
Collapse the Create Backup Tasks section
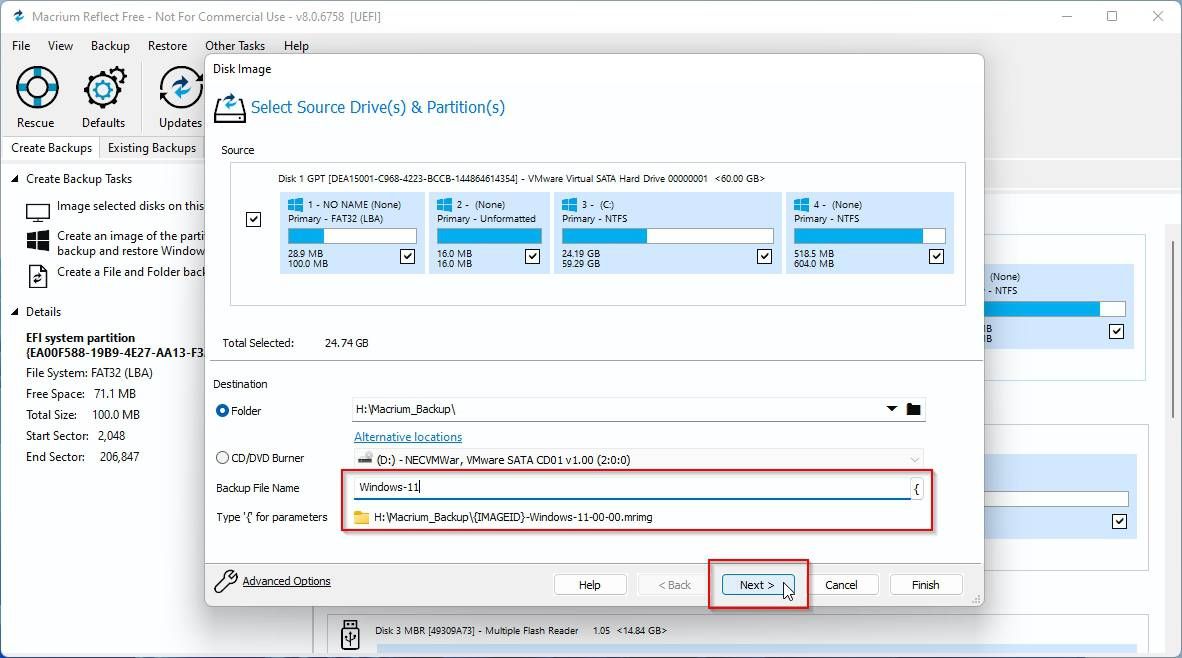pyautogui.click(x=14, y=179)
